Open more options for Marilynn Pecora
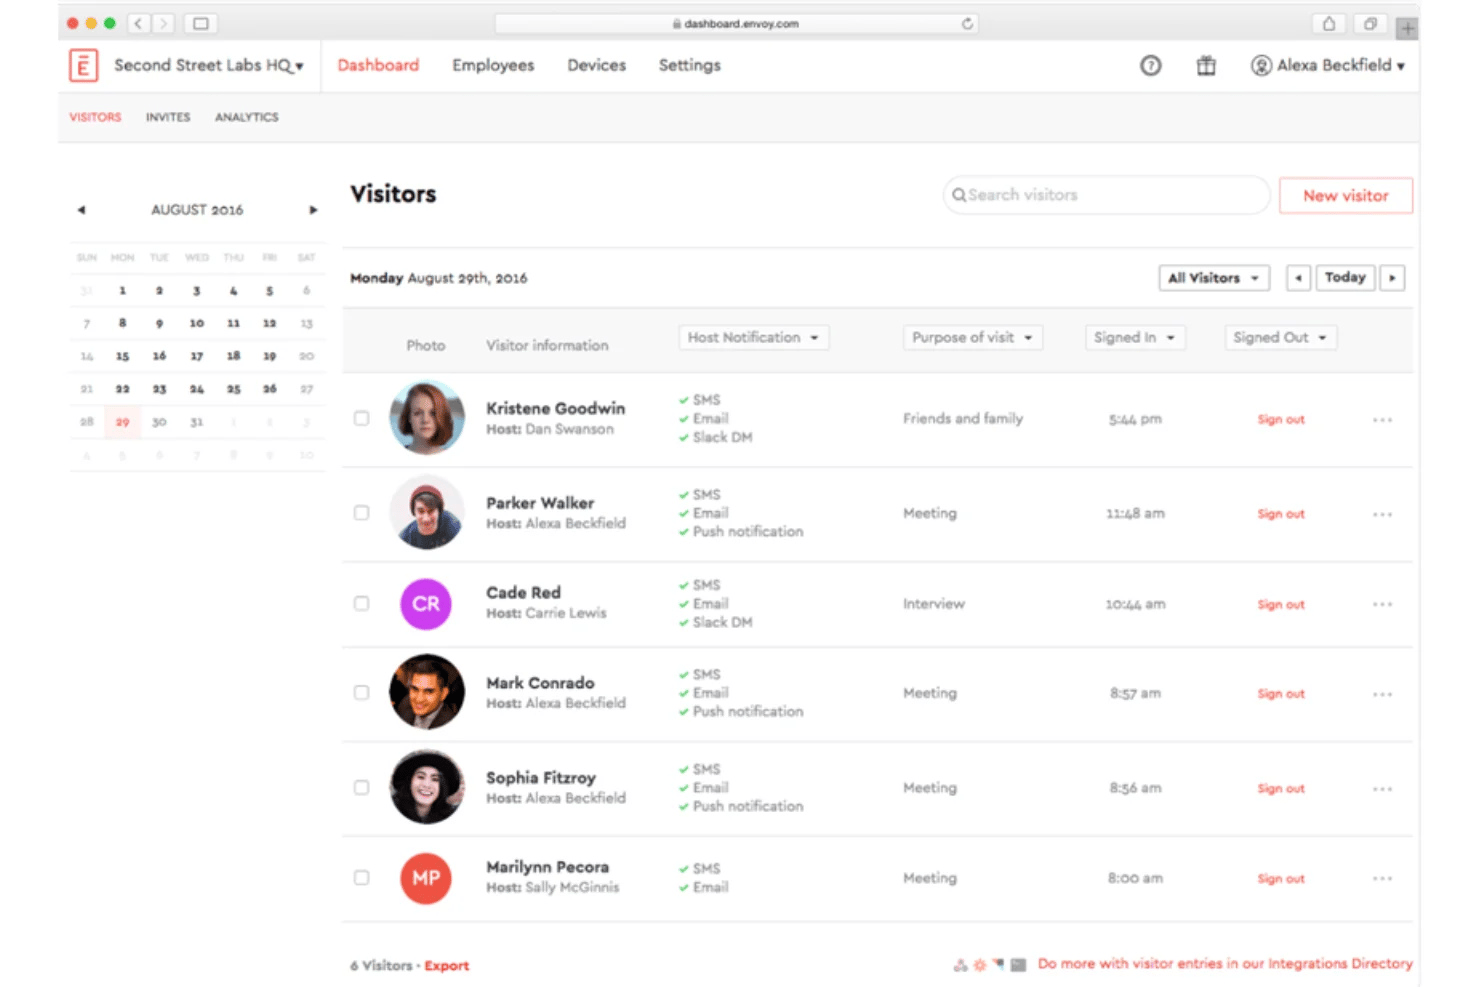Viewport: 1480px width, 987px height. [x=1382, y=879]
